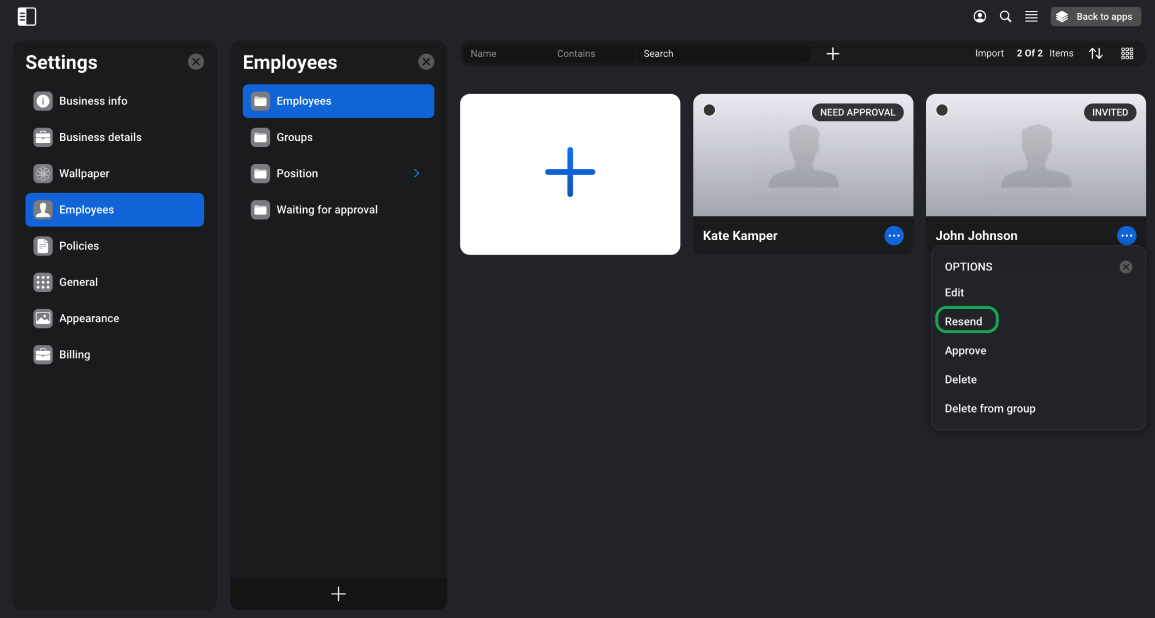Open Business info settings

point(115,101)
